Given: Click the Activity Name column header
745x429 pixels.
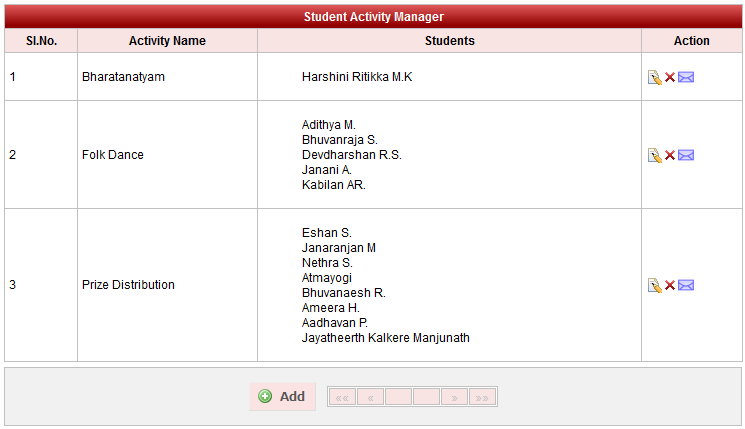Looking at the screenshot, I should (x=167, y=41).
